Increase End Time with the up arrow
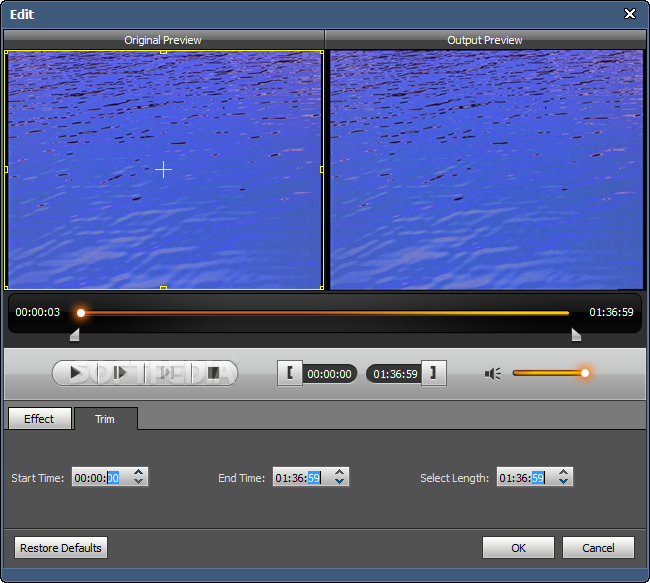The height and width of the screenshot is (583, 650). click(340, 472)
